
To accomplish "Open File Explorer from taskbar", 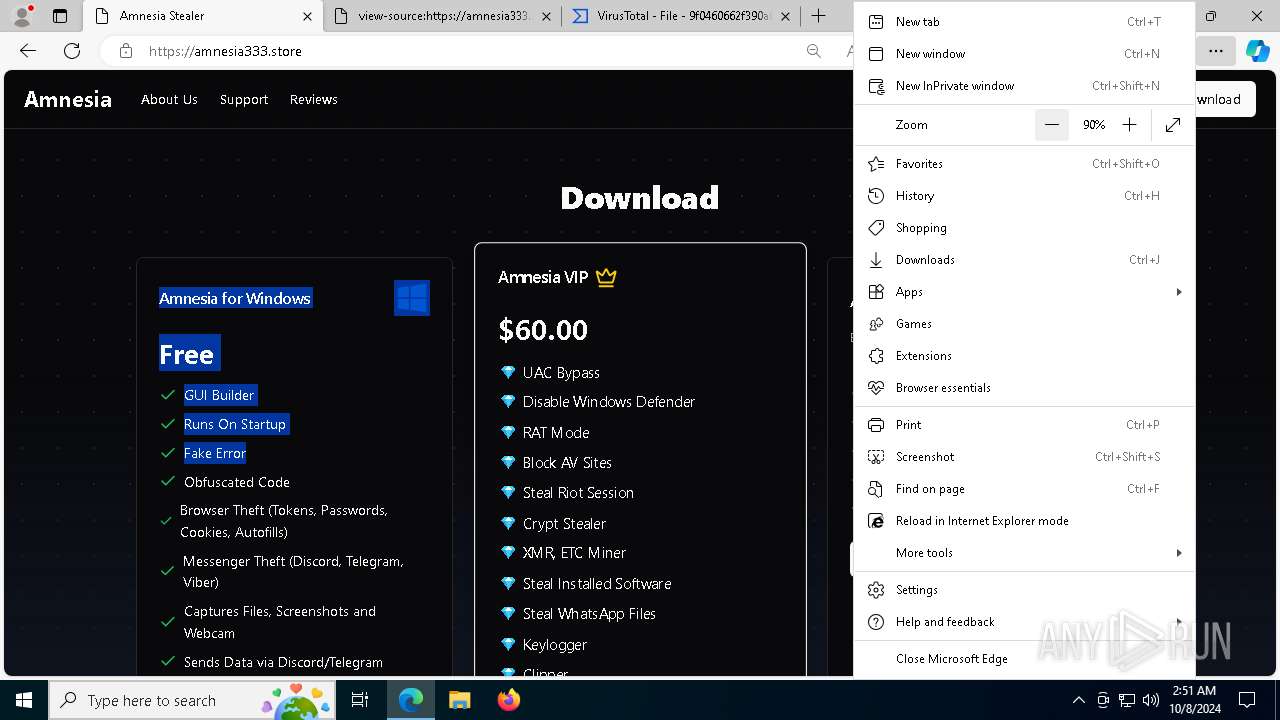I will tap(459, 700).
